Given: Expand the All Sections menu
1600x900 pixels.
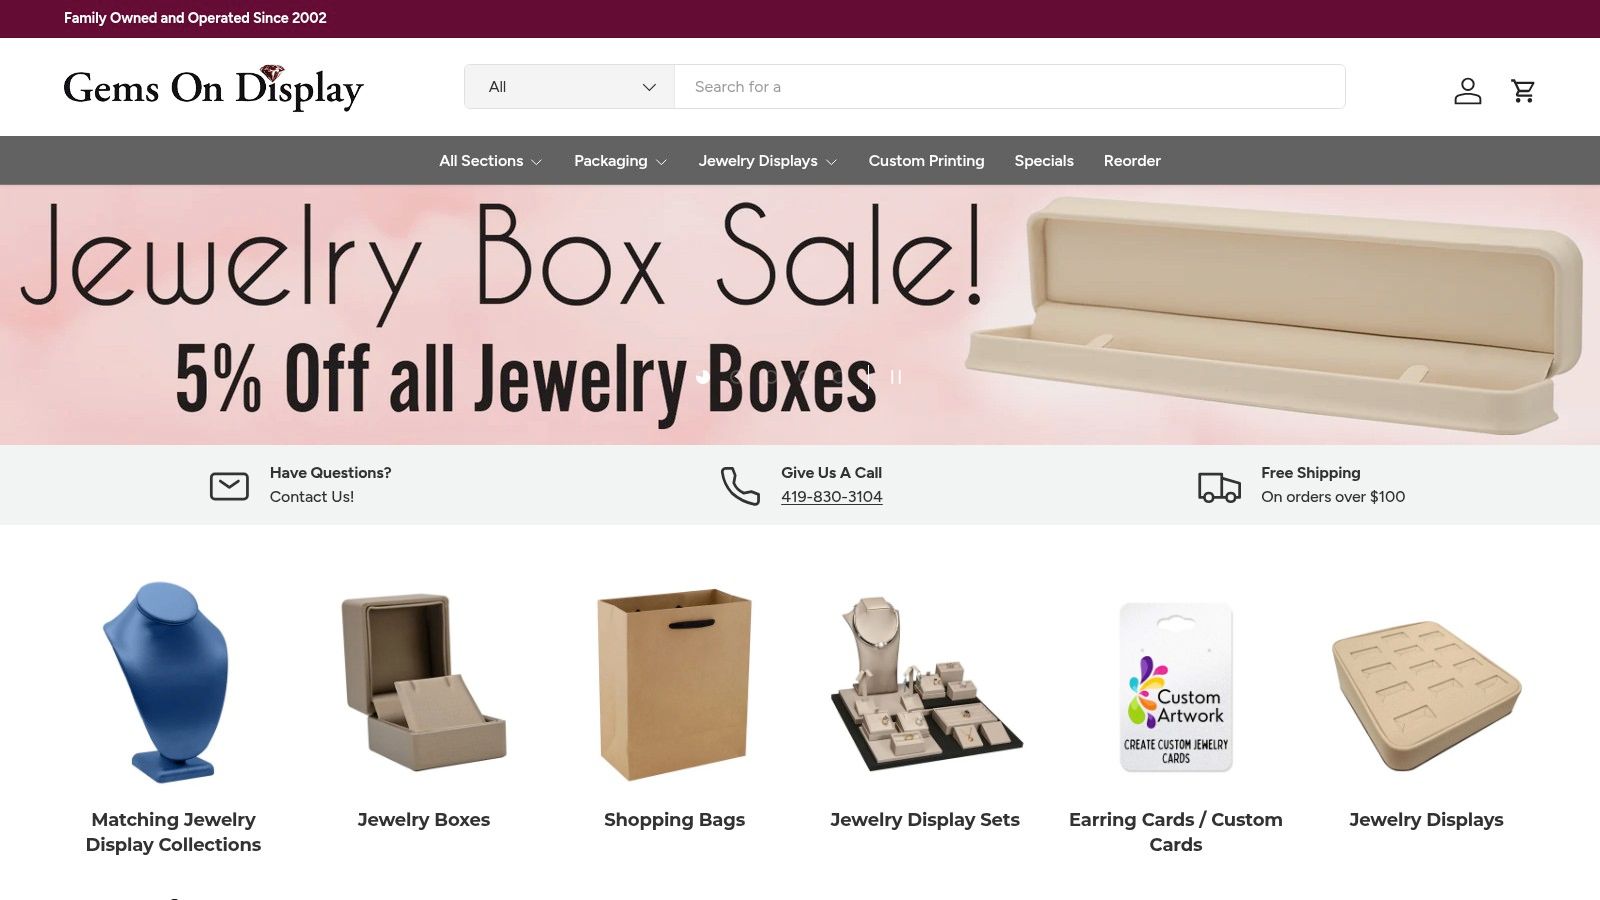Looking at the screenshot, I should pyautogui.click(x=490, y=161).
